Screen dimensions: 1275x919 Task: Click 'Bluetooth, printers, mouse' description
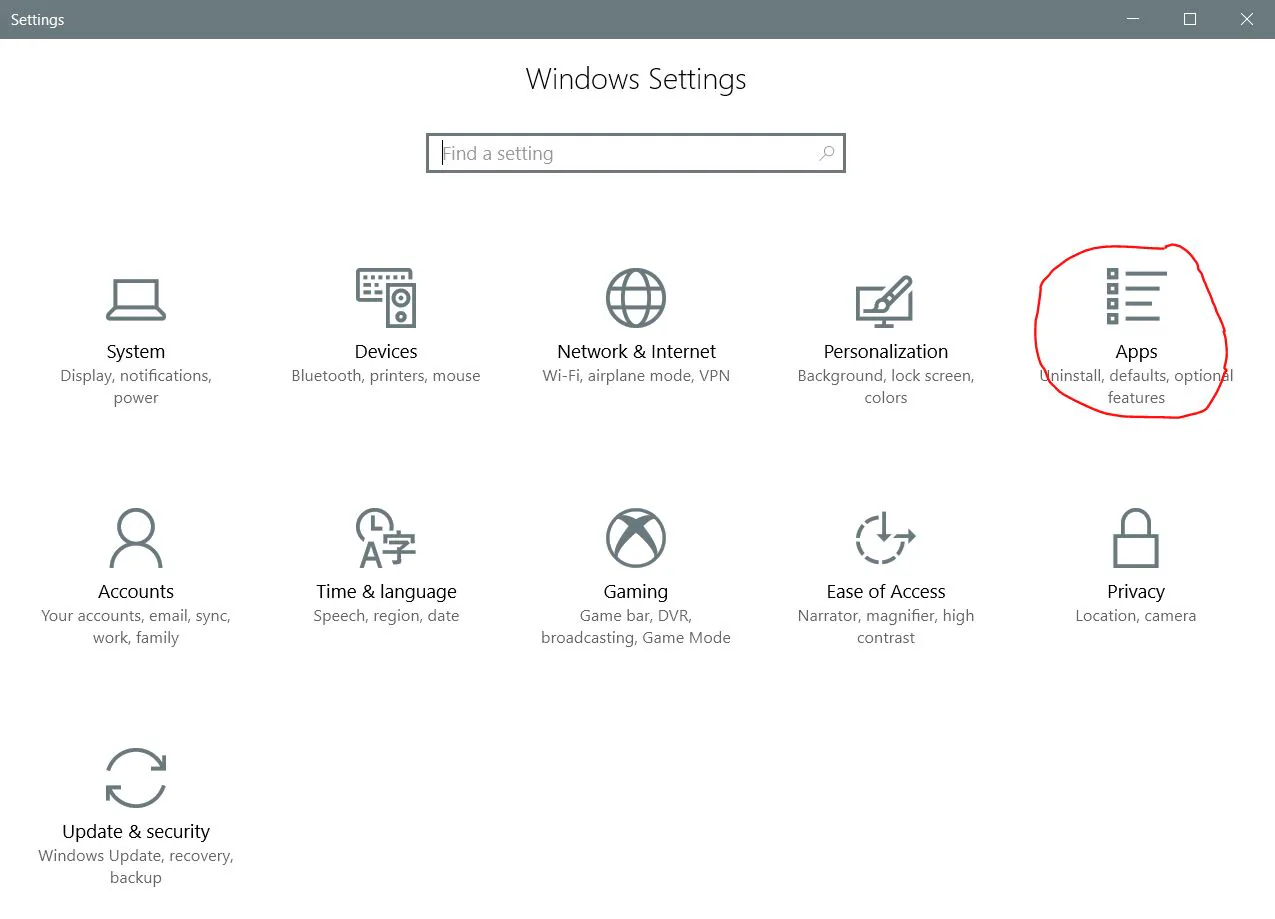[386, 376]
